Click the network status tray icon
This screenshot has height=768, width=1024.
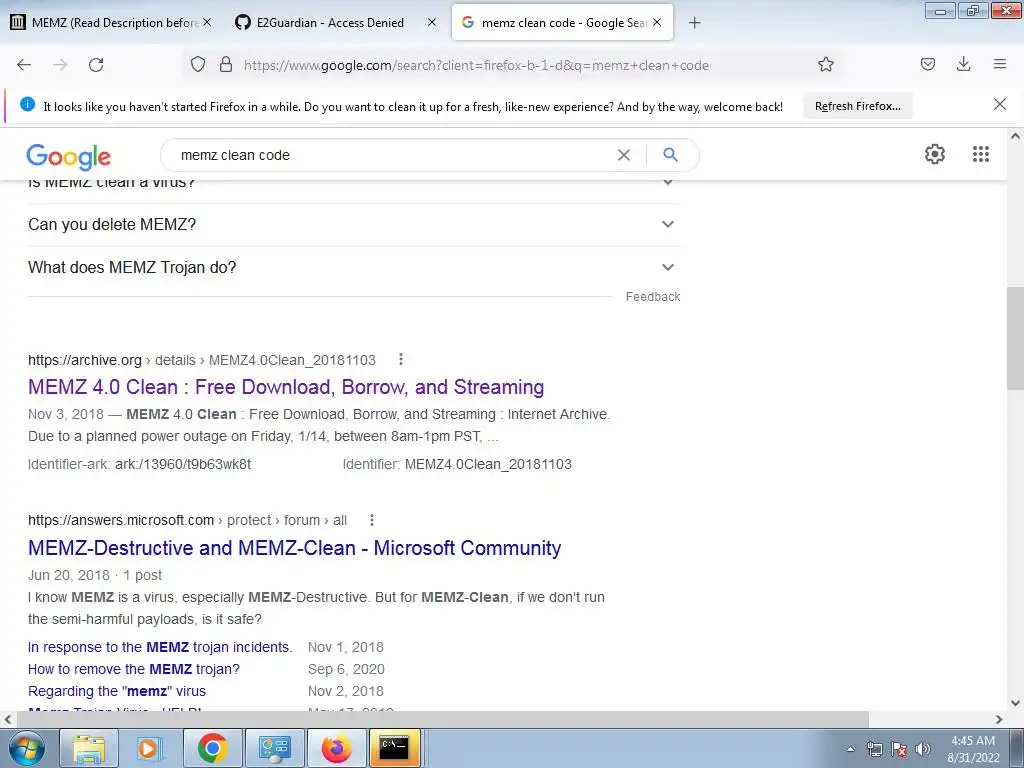click(874, 749)
